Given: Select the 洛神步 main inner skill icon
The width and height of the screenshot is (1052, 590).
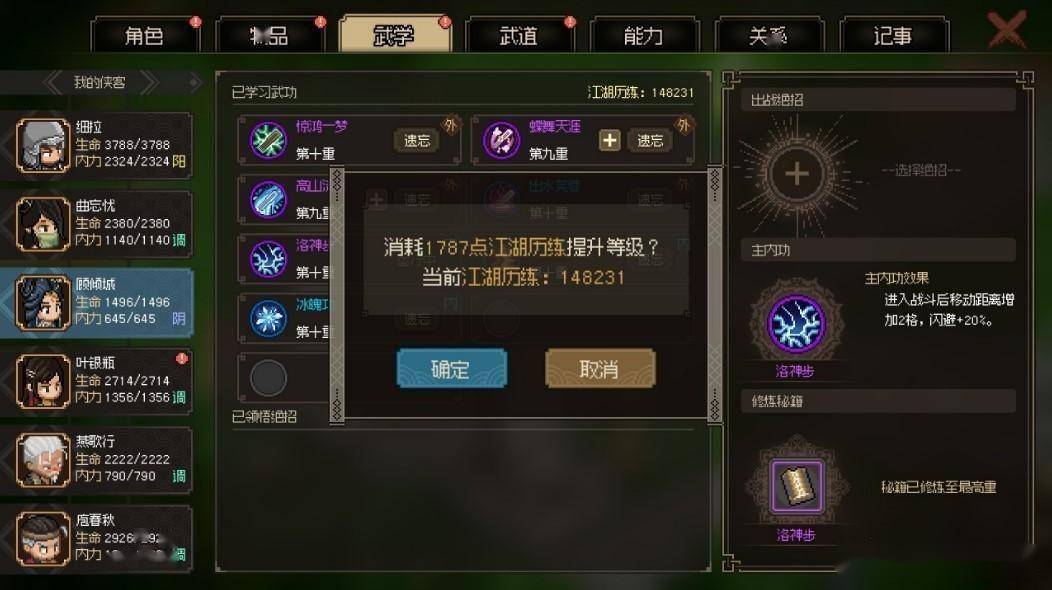Looking at the screenshot, I should [796, 324].
